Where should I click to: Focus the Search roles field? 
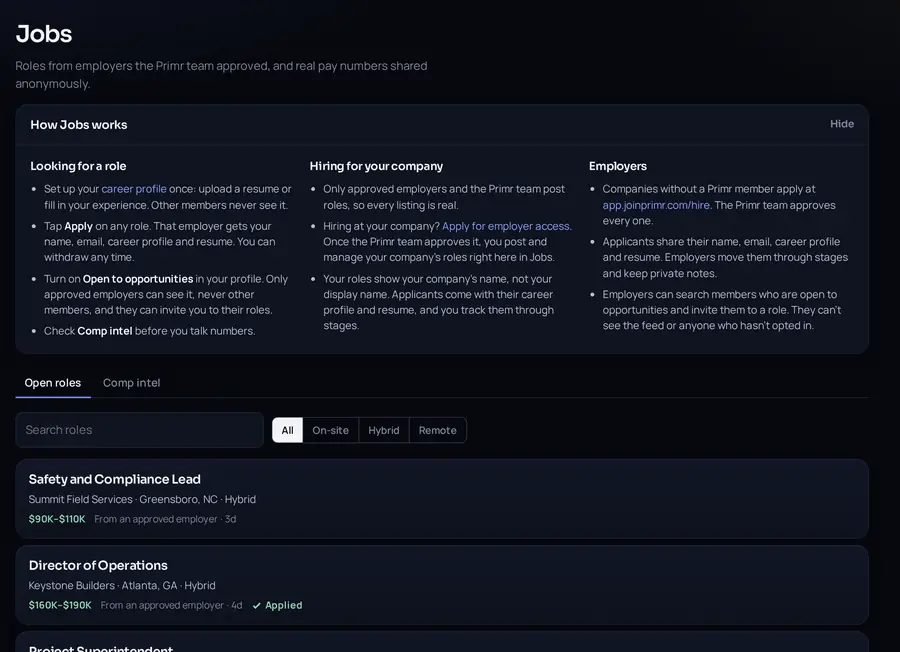click(x=139, y=430)
